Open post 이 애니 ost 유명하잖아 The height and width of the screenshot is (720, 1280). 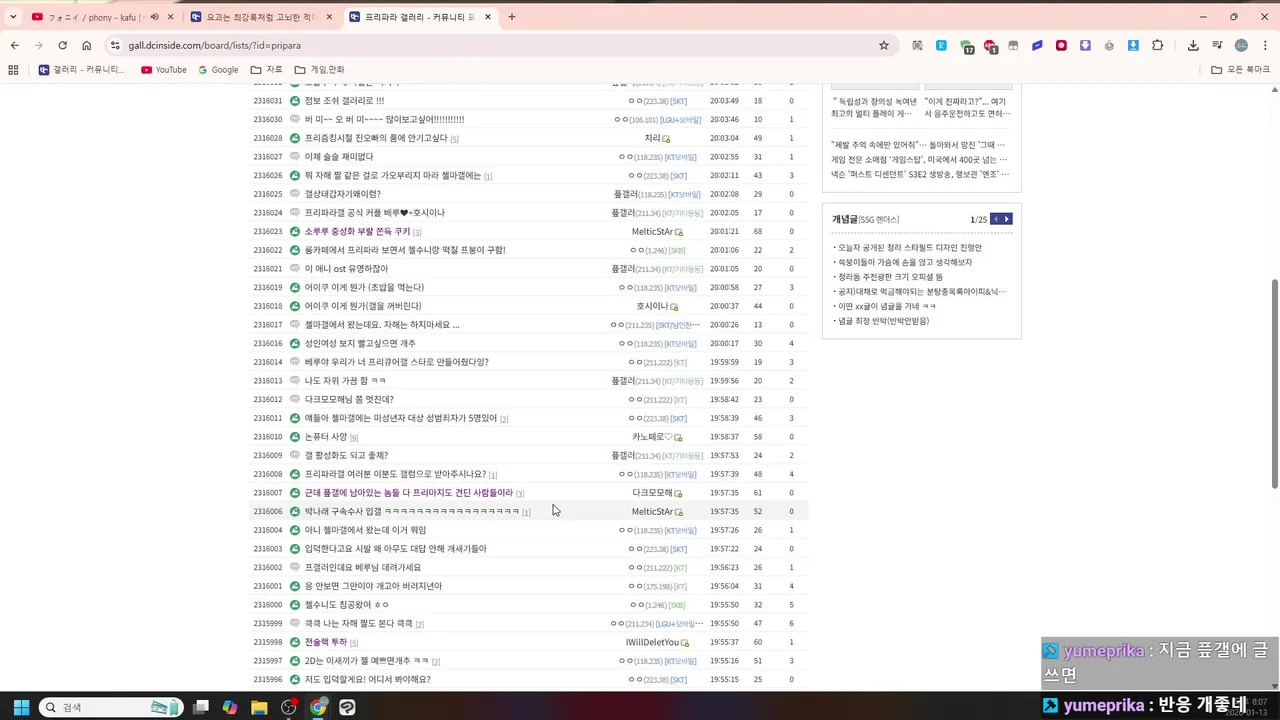coord(346,269)
